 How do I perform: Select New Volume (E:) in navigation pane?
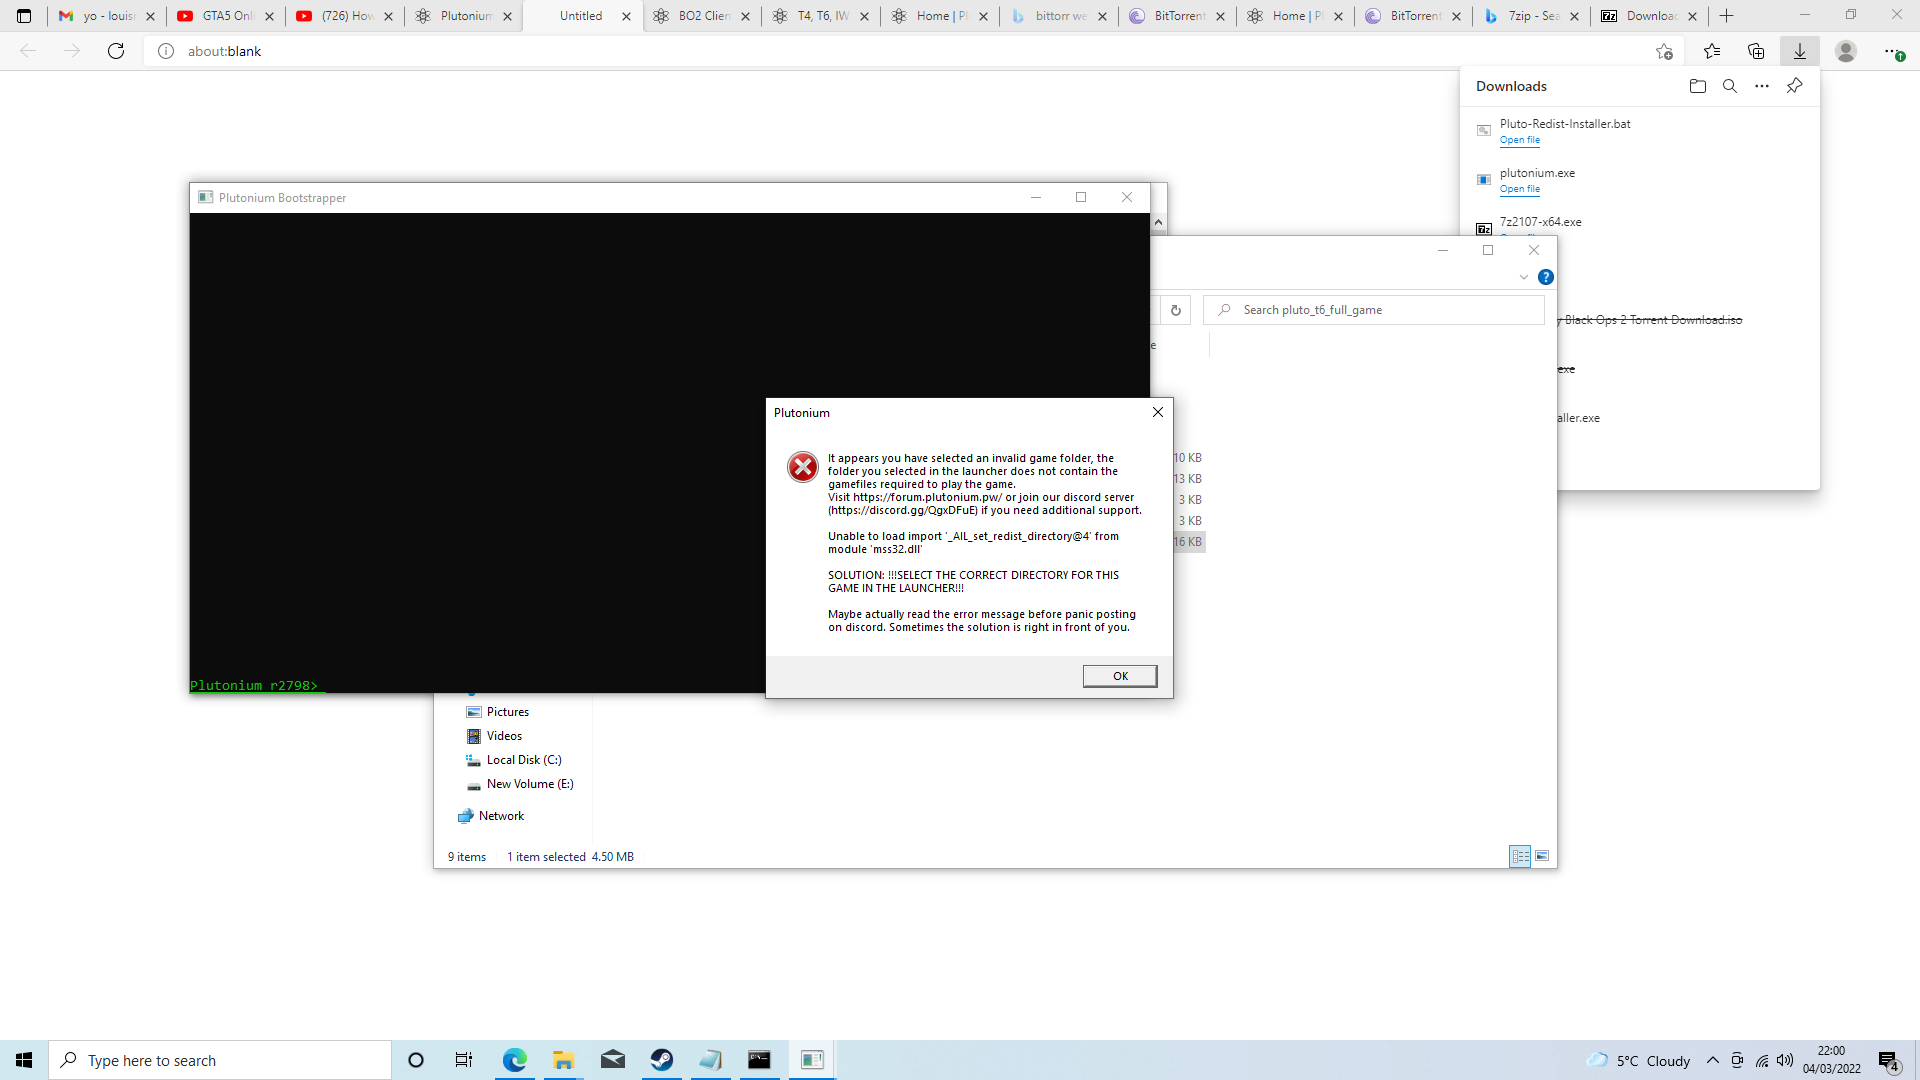[530, 784]
